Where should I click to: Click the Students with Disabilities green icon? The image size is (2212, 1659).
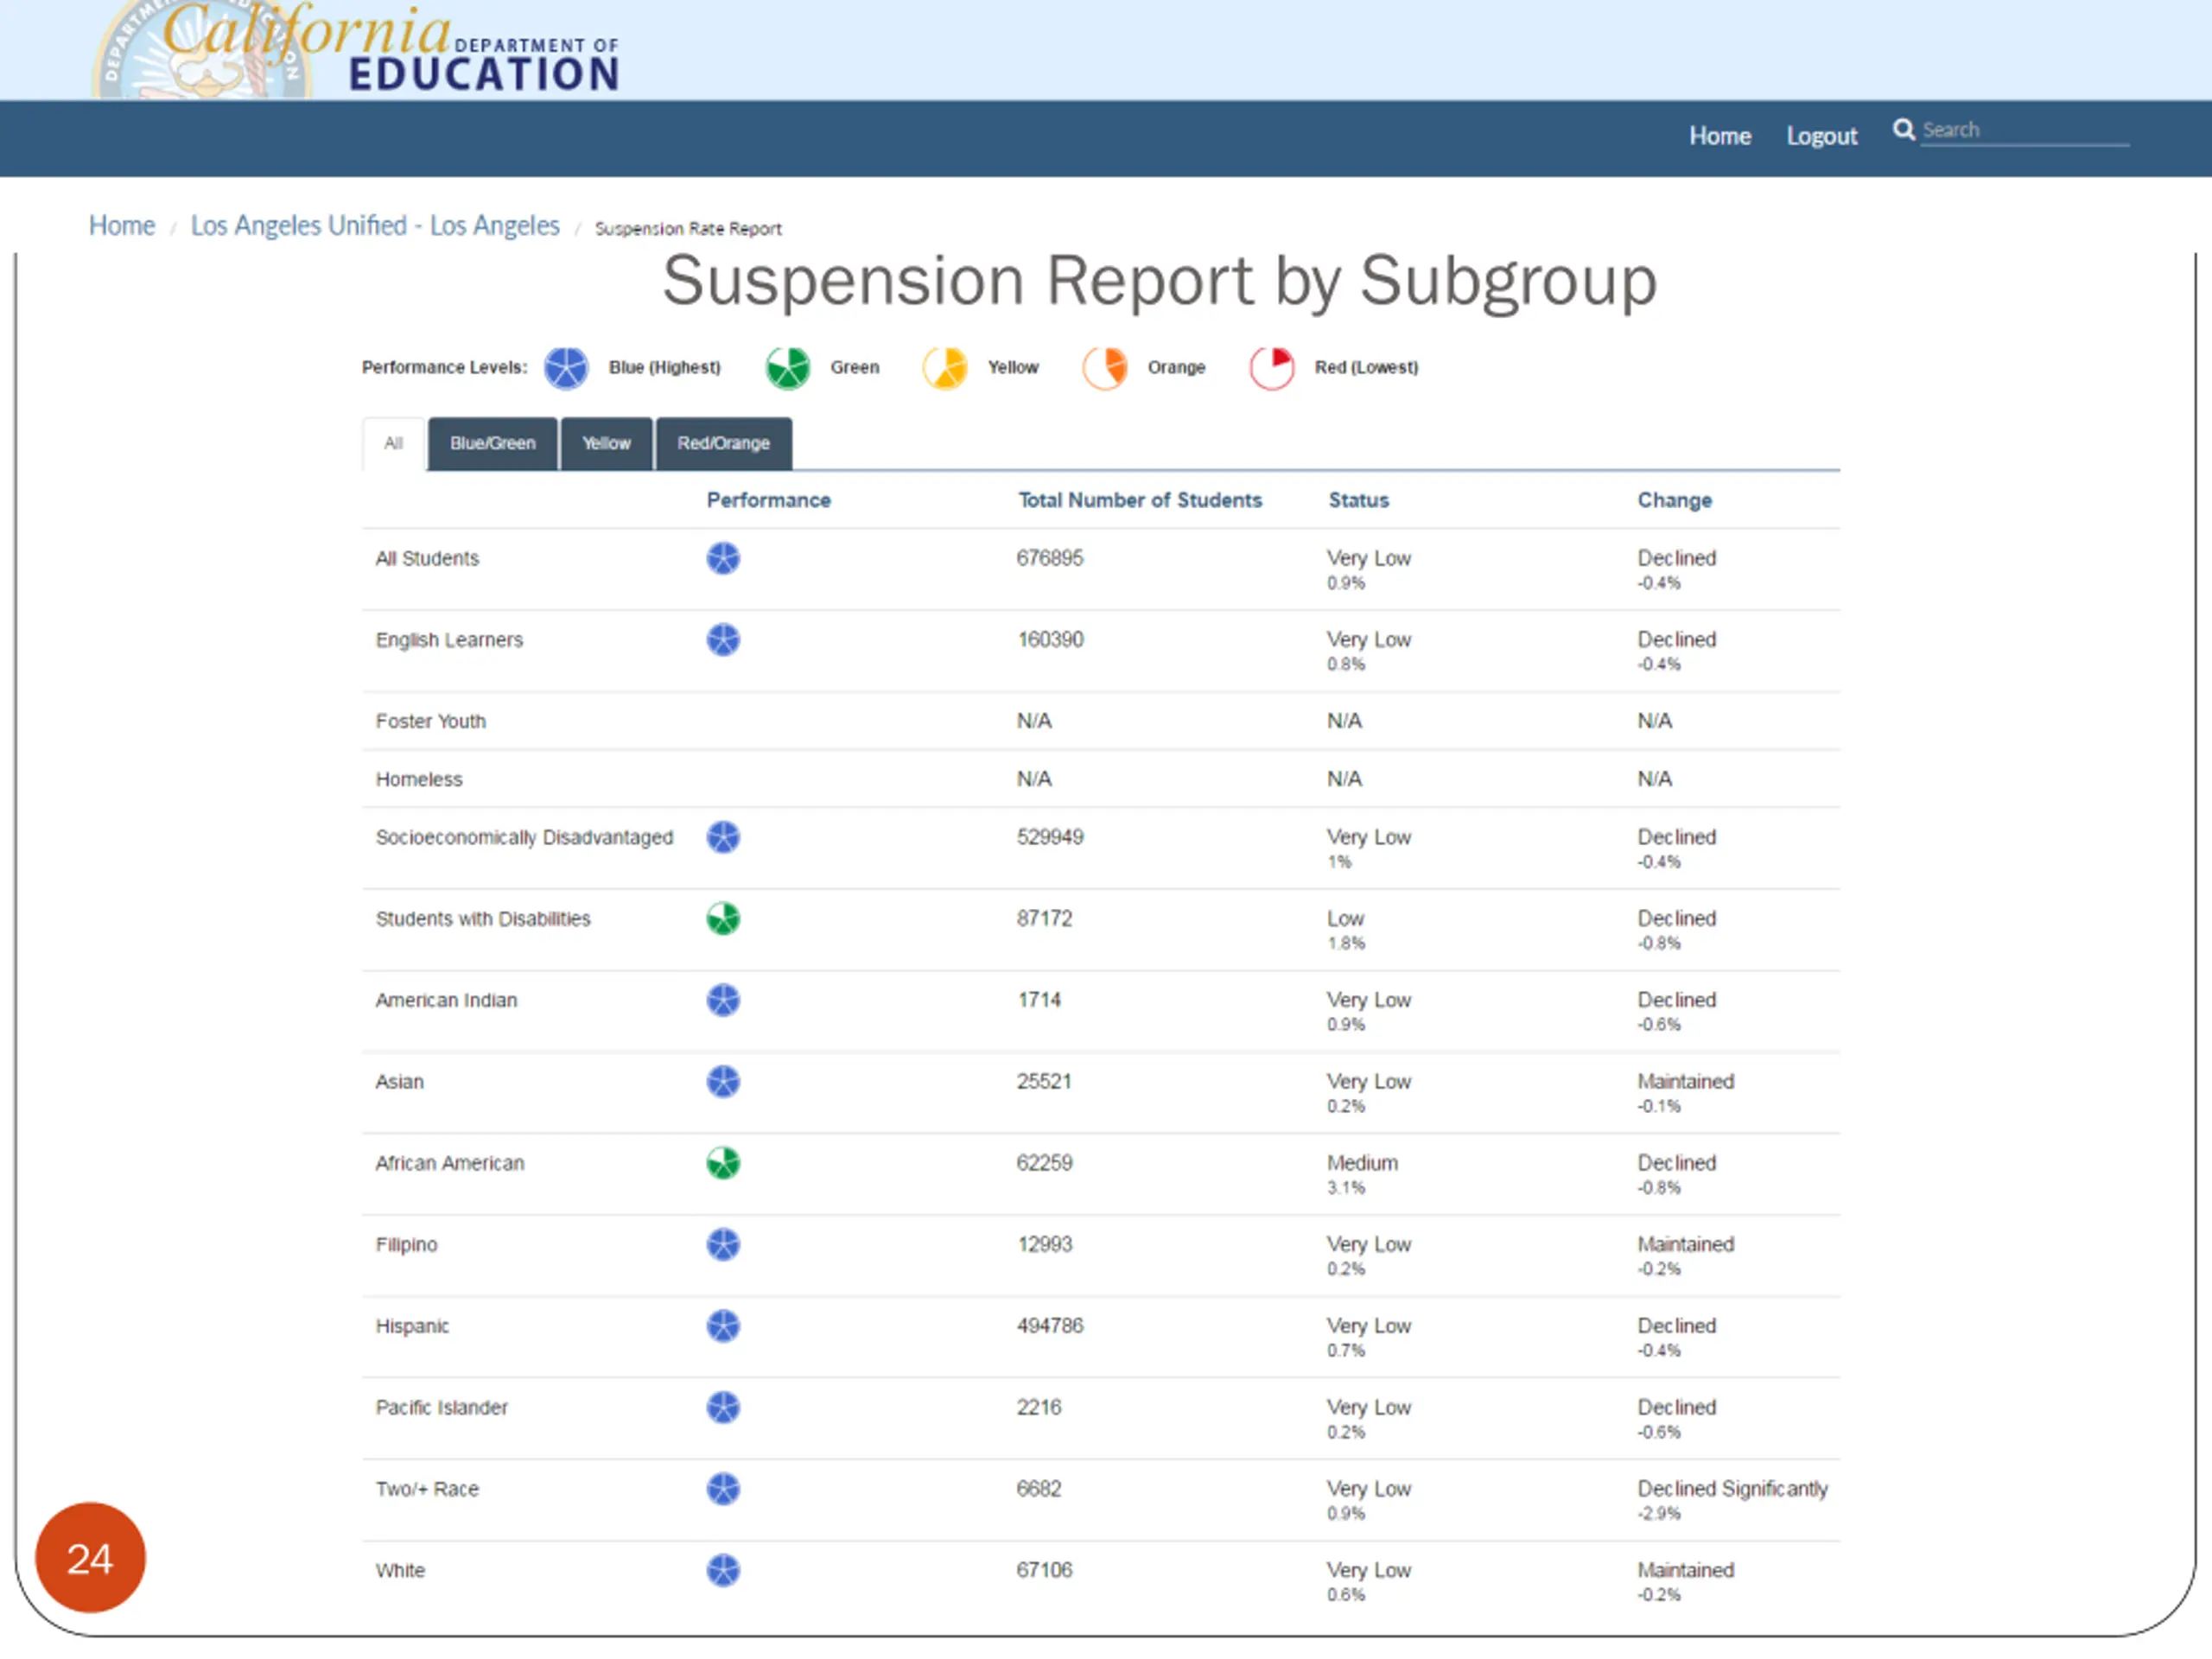(x=723, y=918)
